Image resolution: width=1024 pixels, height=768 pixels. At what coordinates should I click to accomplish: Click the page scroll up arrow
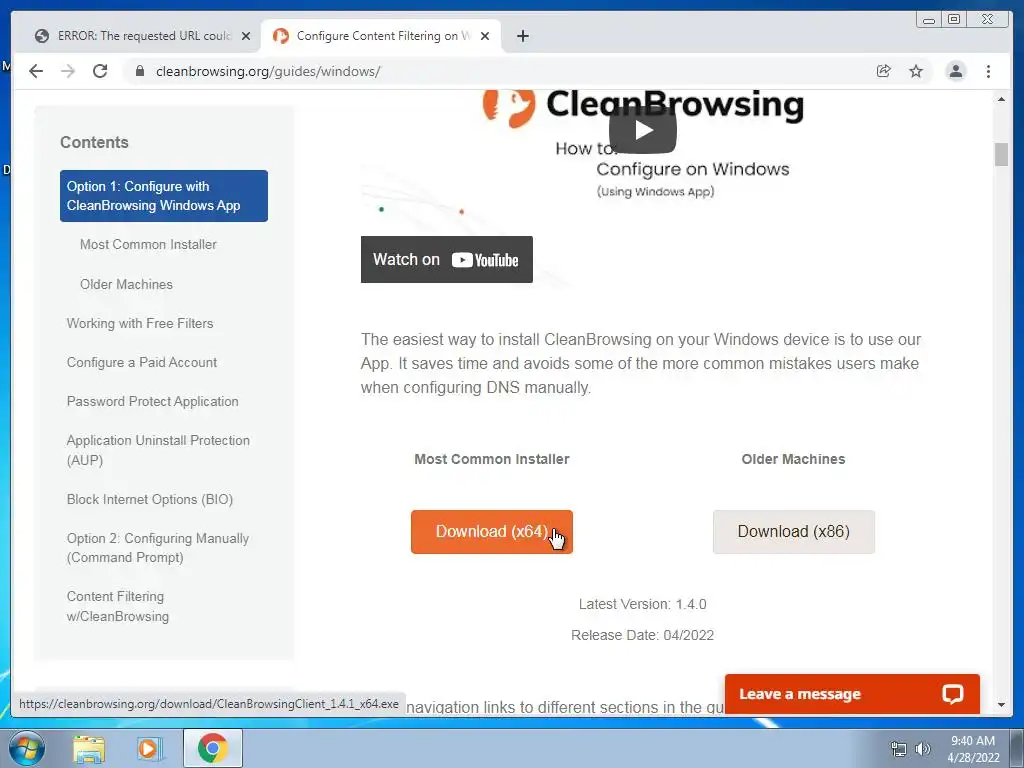(x=1001, y=99)
